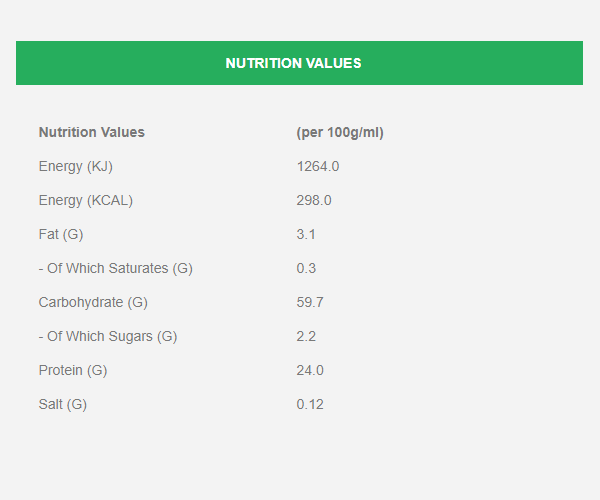This screenshot has width=600, height=500.
Task: Select the Salt (G) label
Action: pyautogui.click(x=63, y=405)
